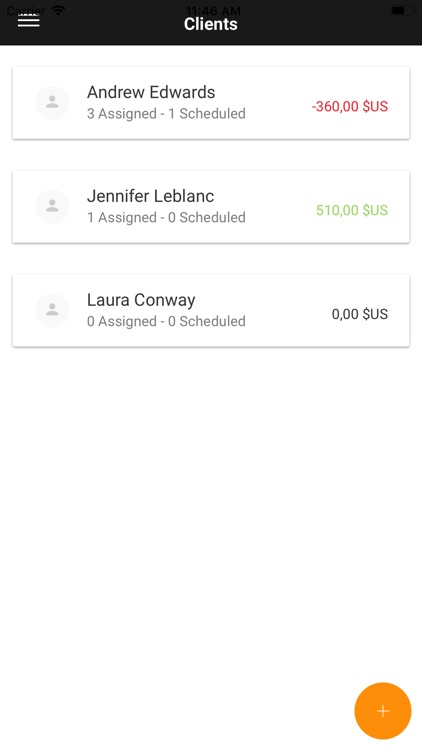422x750 pixels.
Task: Tap the Clients header title
Action: click(x=211, y=23)
